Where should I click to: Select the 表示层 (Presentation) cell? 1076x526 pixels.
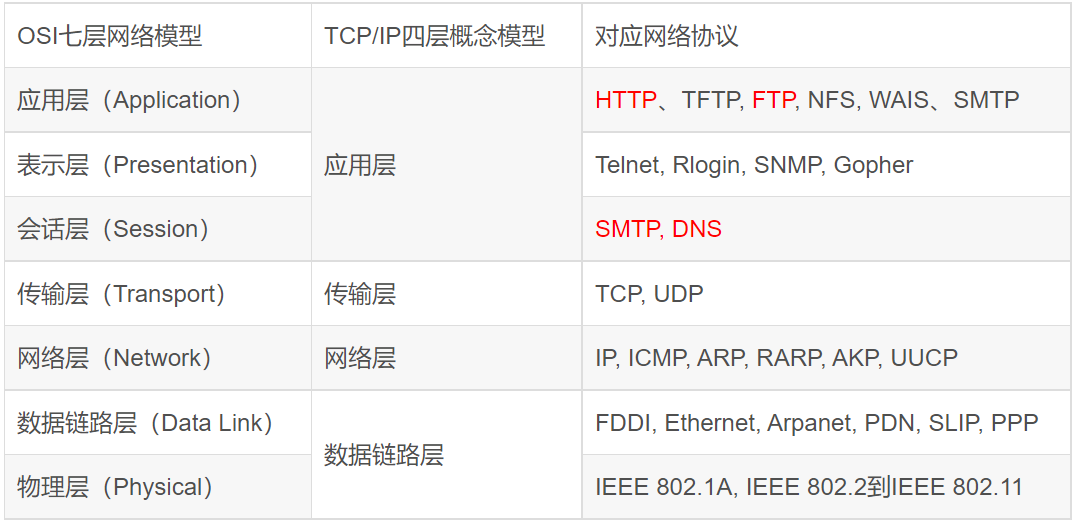[158, 165]
